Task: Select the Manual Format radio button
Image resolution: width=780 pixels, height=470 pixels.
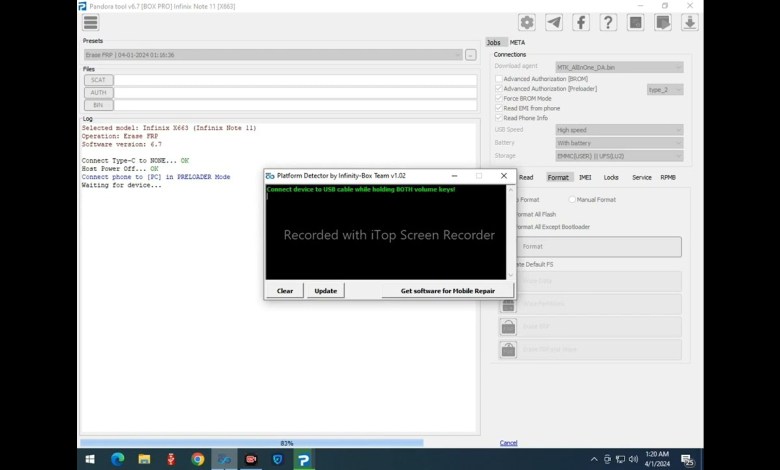Action: 572,199
